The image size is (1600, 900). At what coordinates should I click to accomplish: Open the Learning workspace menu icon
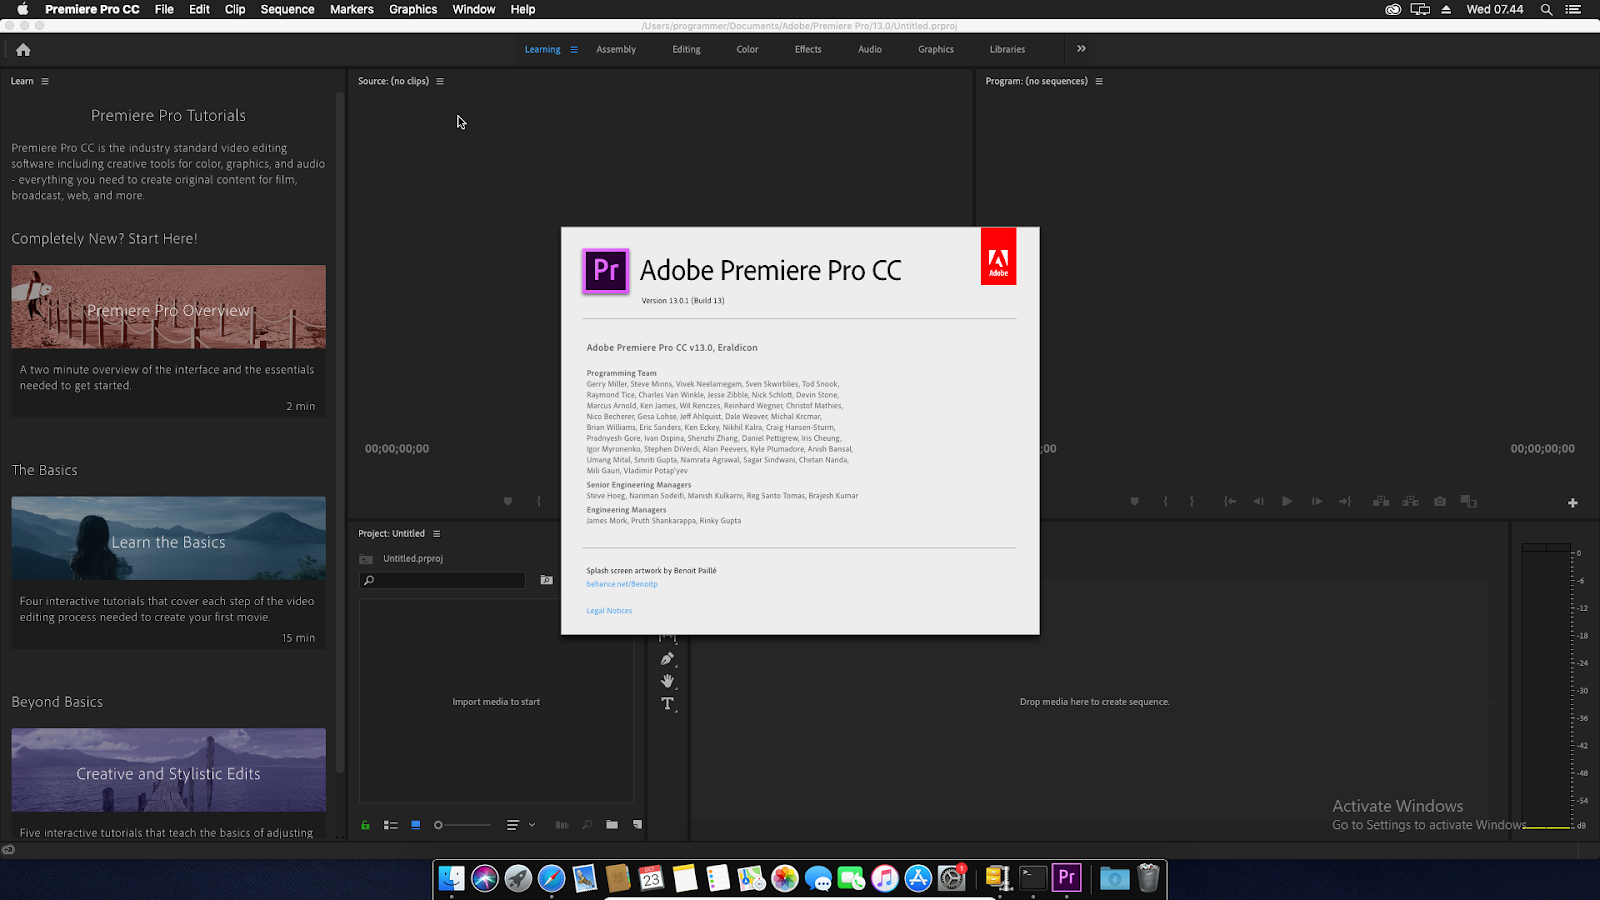click(574, 49)
